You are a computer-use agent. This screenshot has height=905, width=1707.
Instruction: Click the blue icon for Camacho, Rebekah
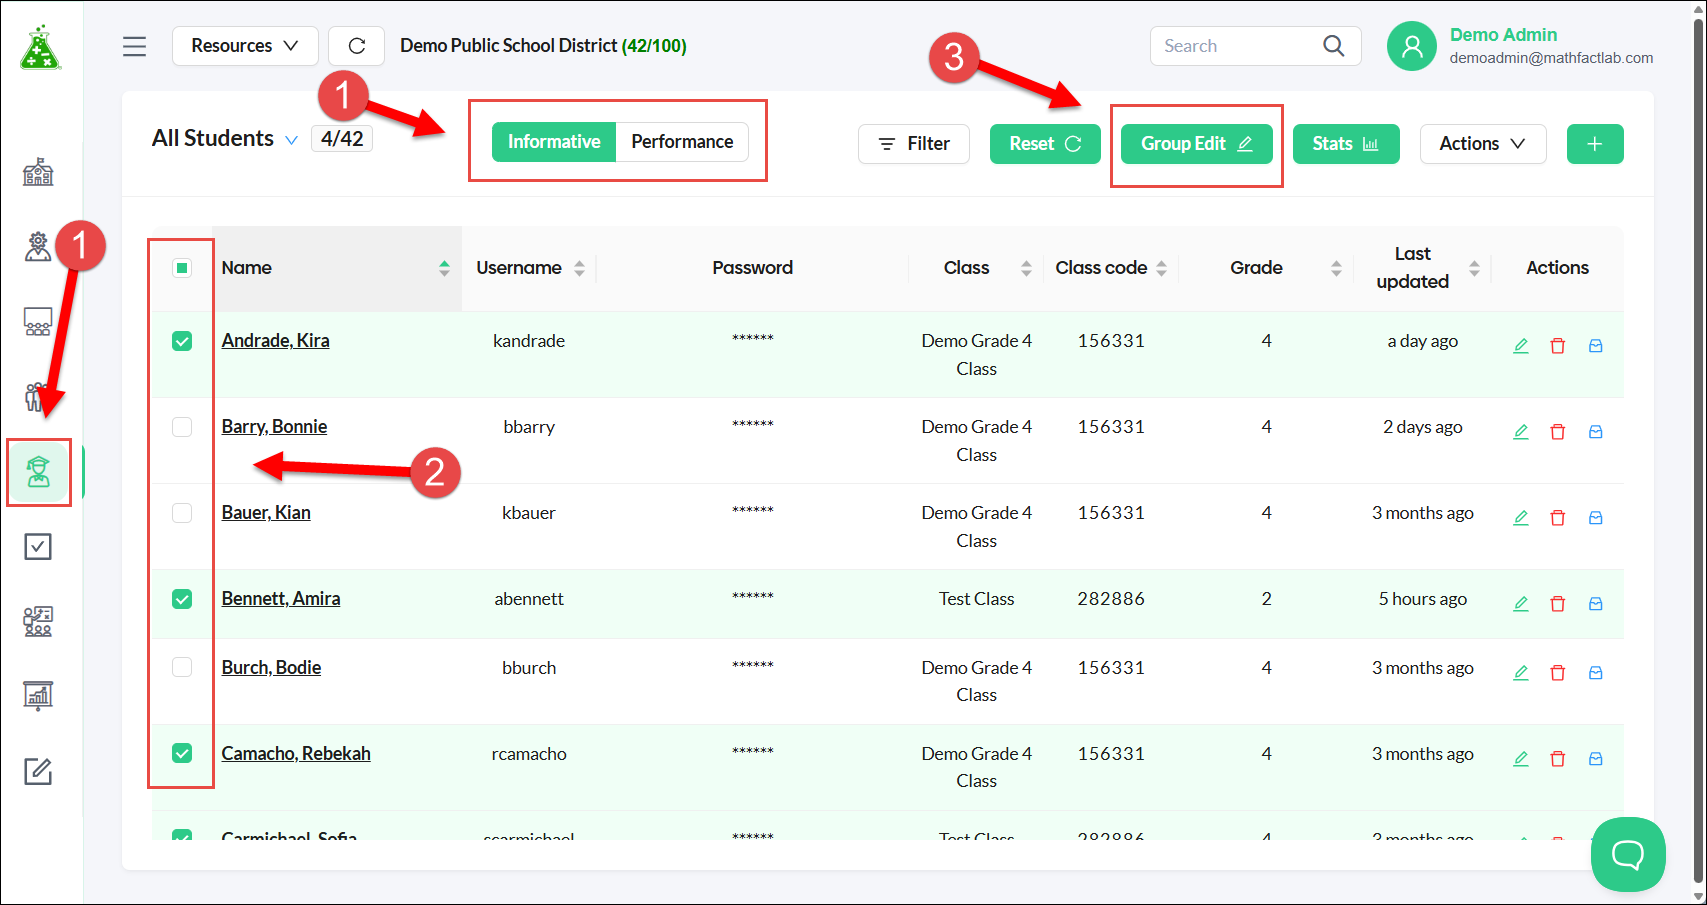(1596, 759)
